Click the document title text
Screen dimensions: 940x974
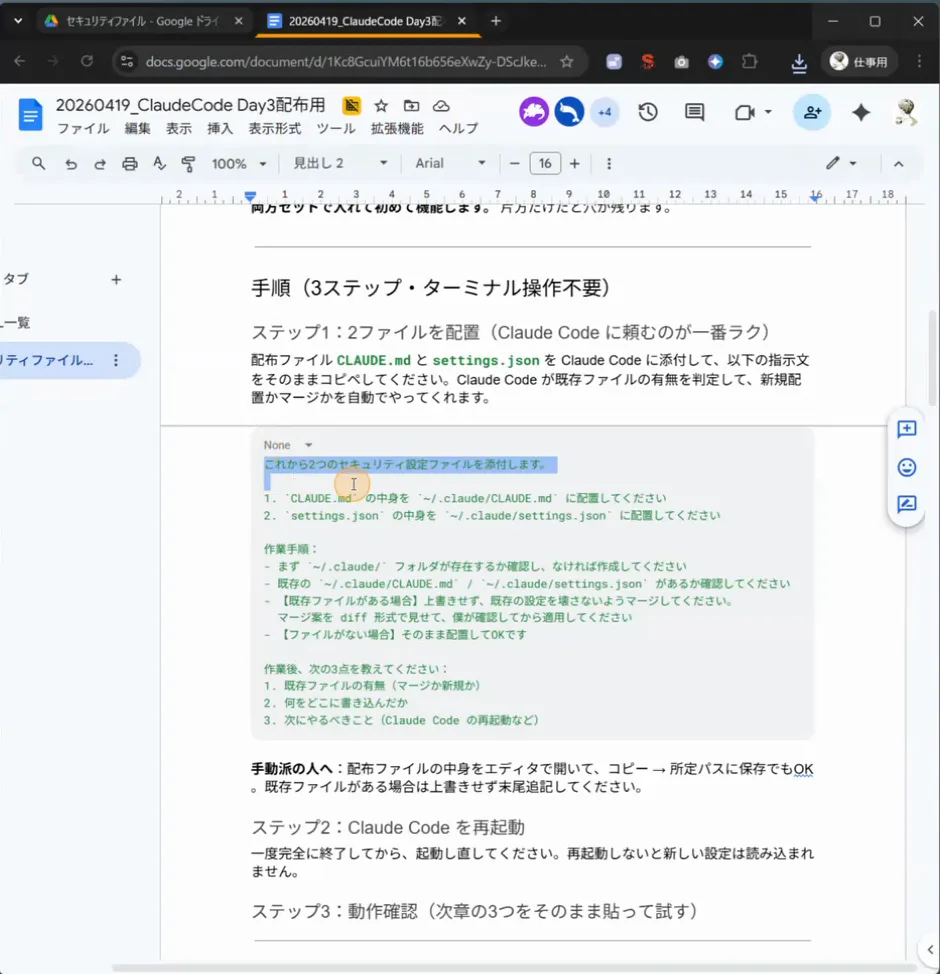190,106
